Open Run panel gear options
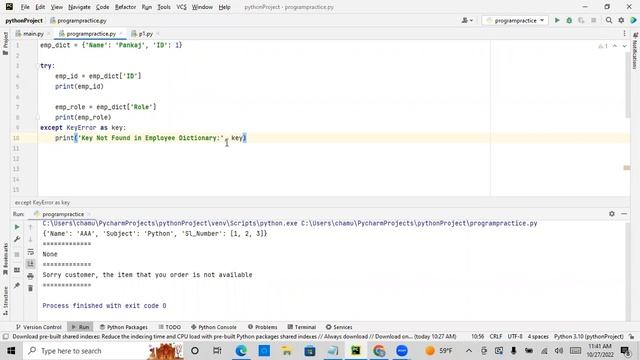 point(611,214)
